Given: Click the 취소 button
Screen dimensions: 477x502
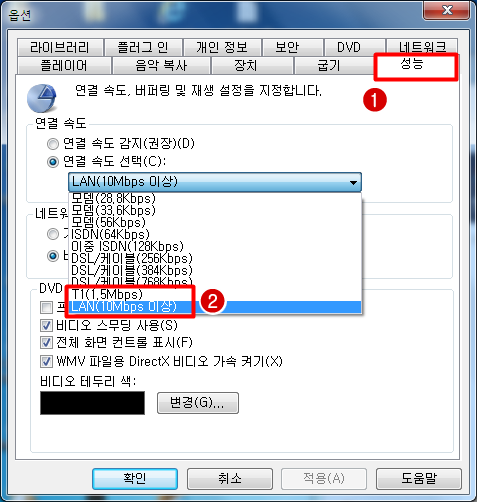Looking at the screenshot, I should tap(230, 479).
